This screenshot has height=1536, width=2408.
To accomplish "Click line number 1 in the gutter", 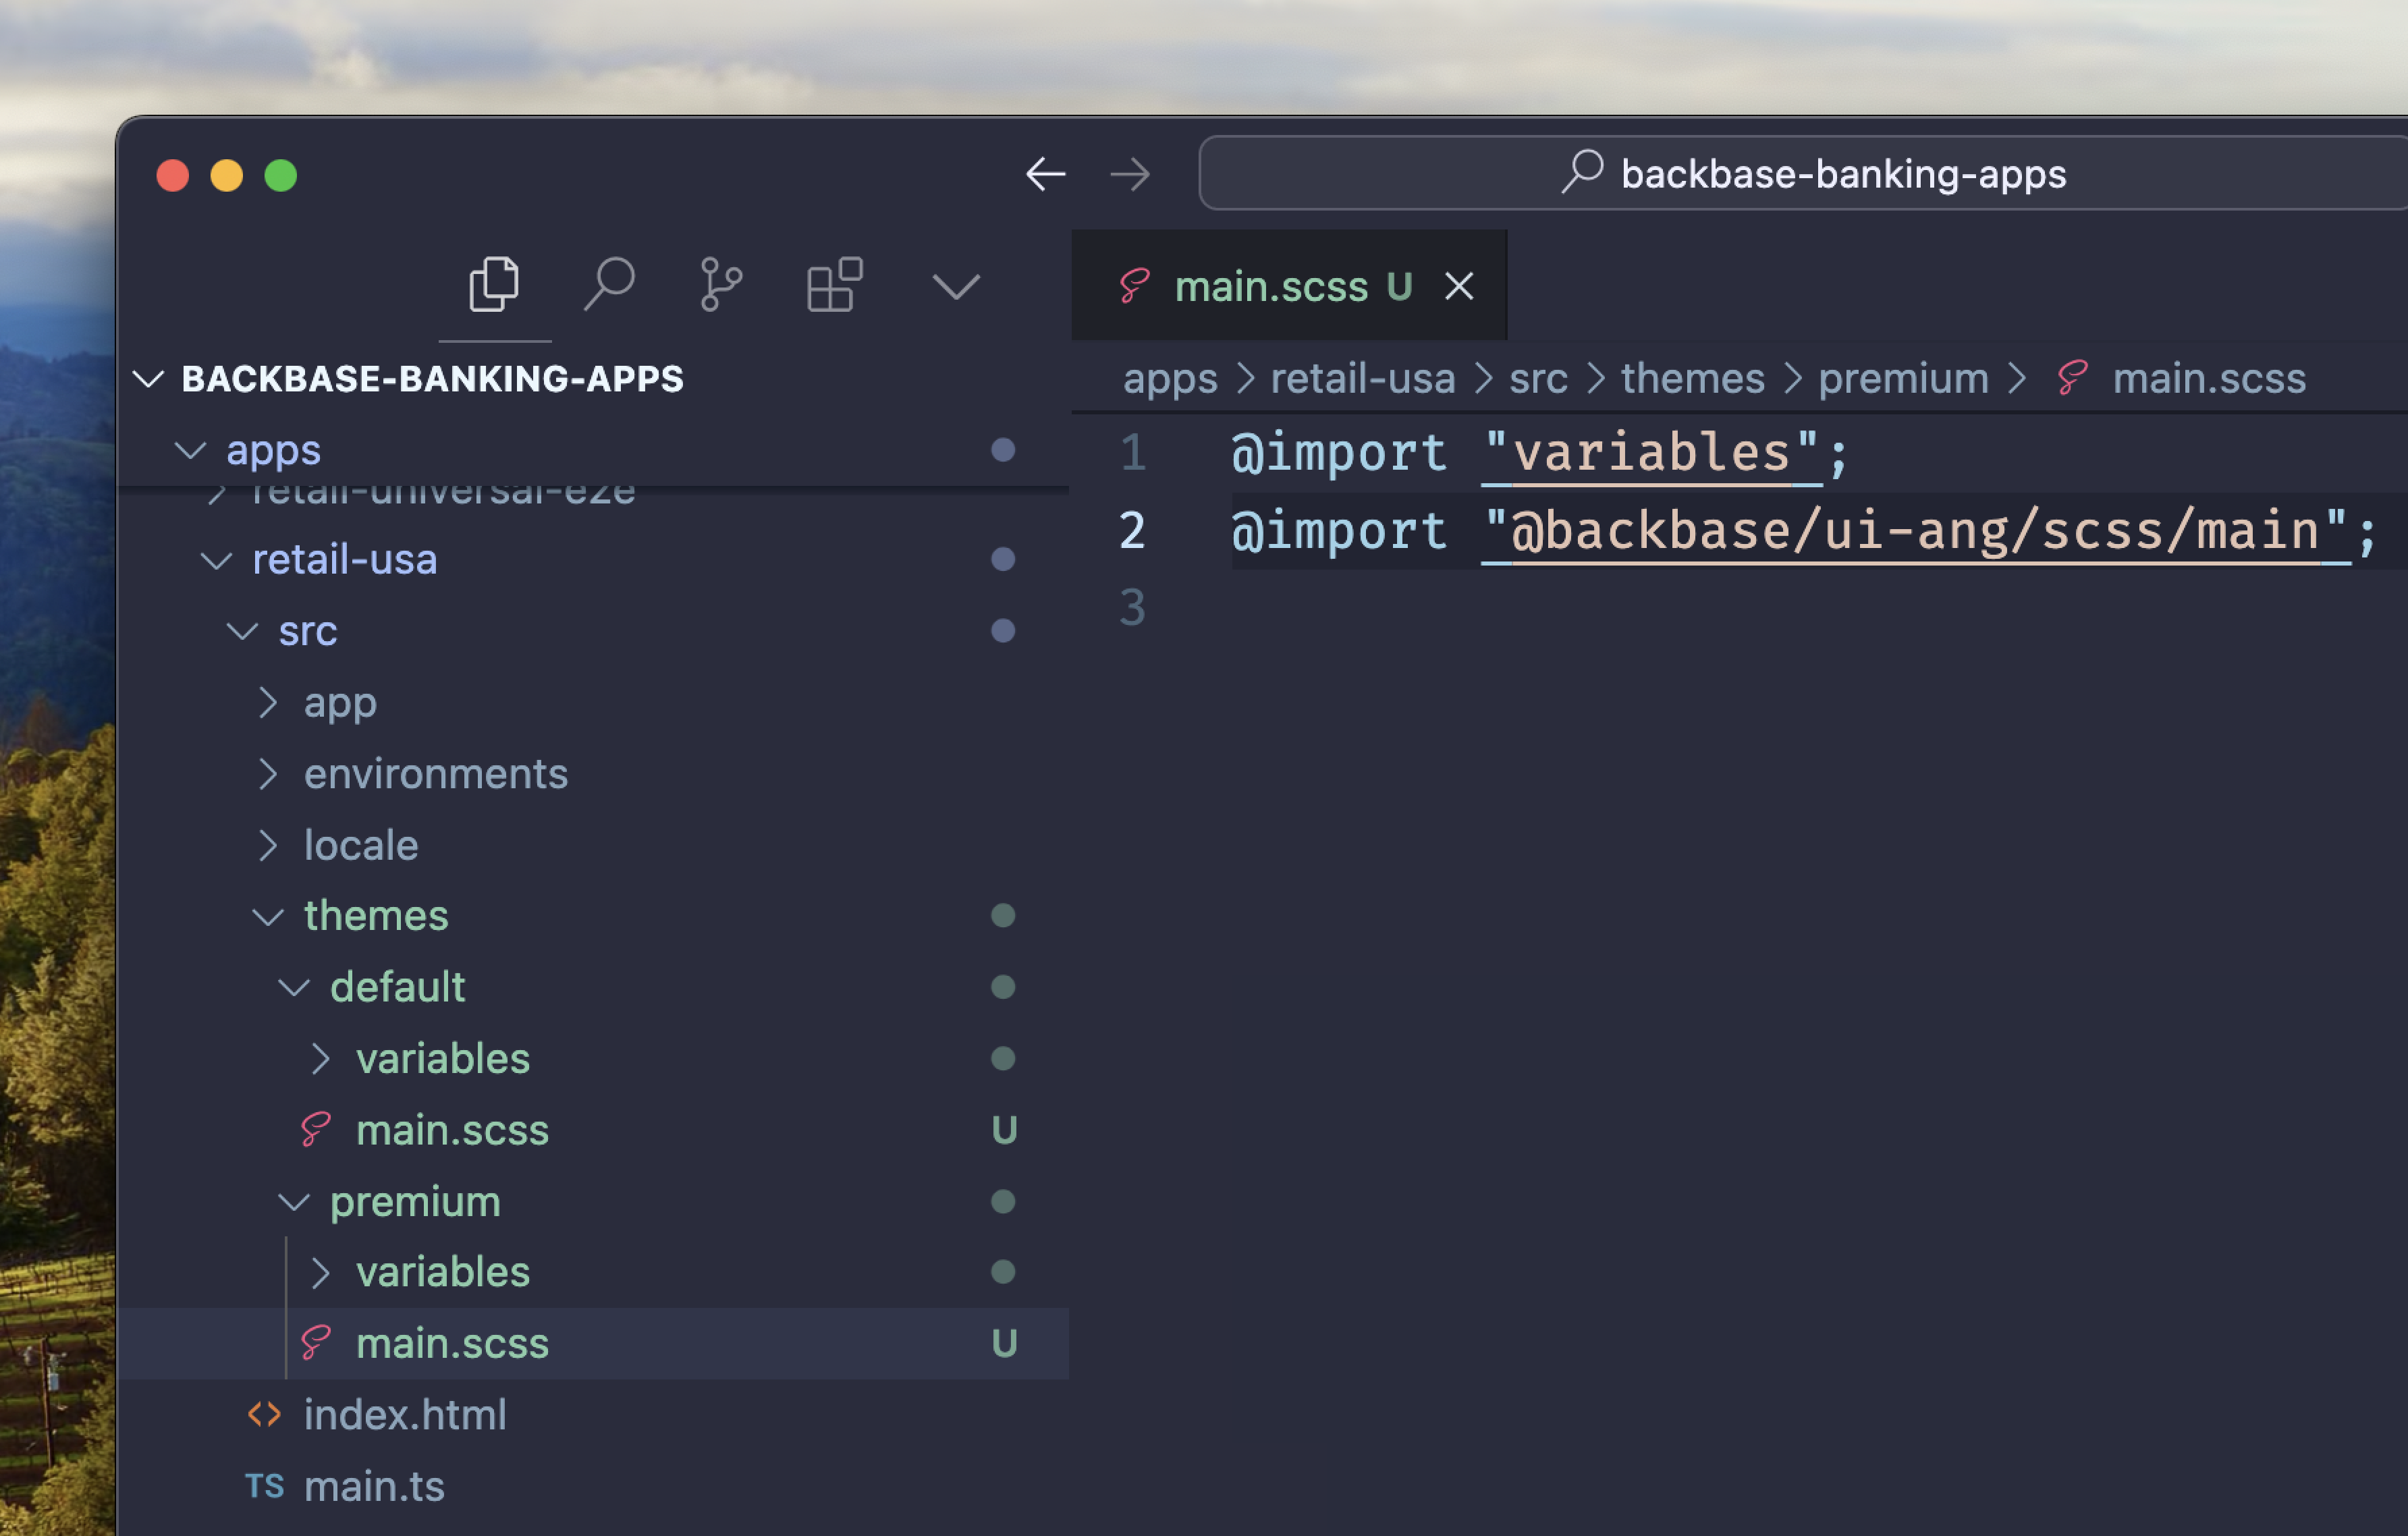I will coord(1132,452).
